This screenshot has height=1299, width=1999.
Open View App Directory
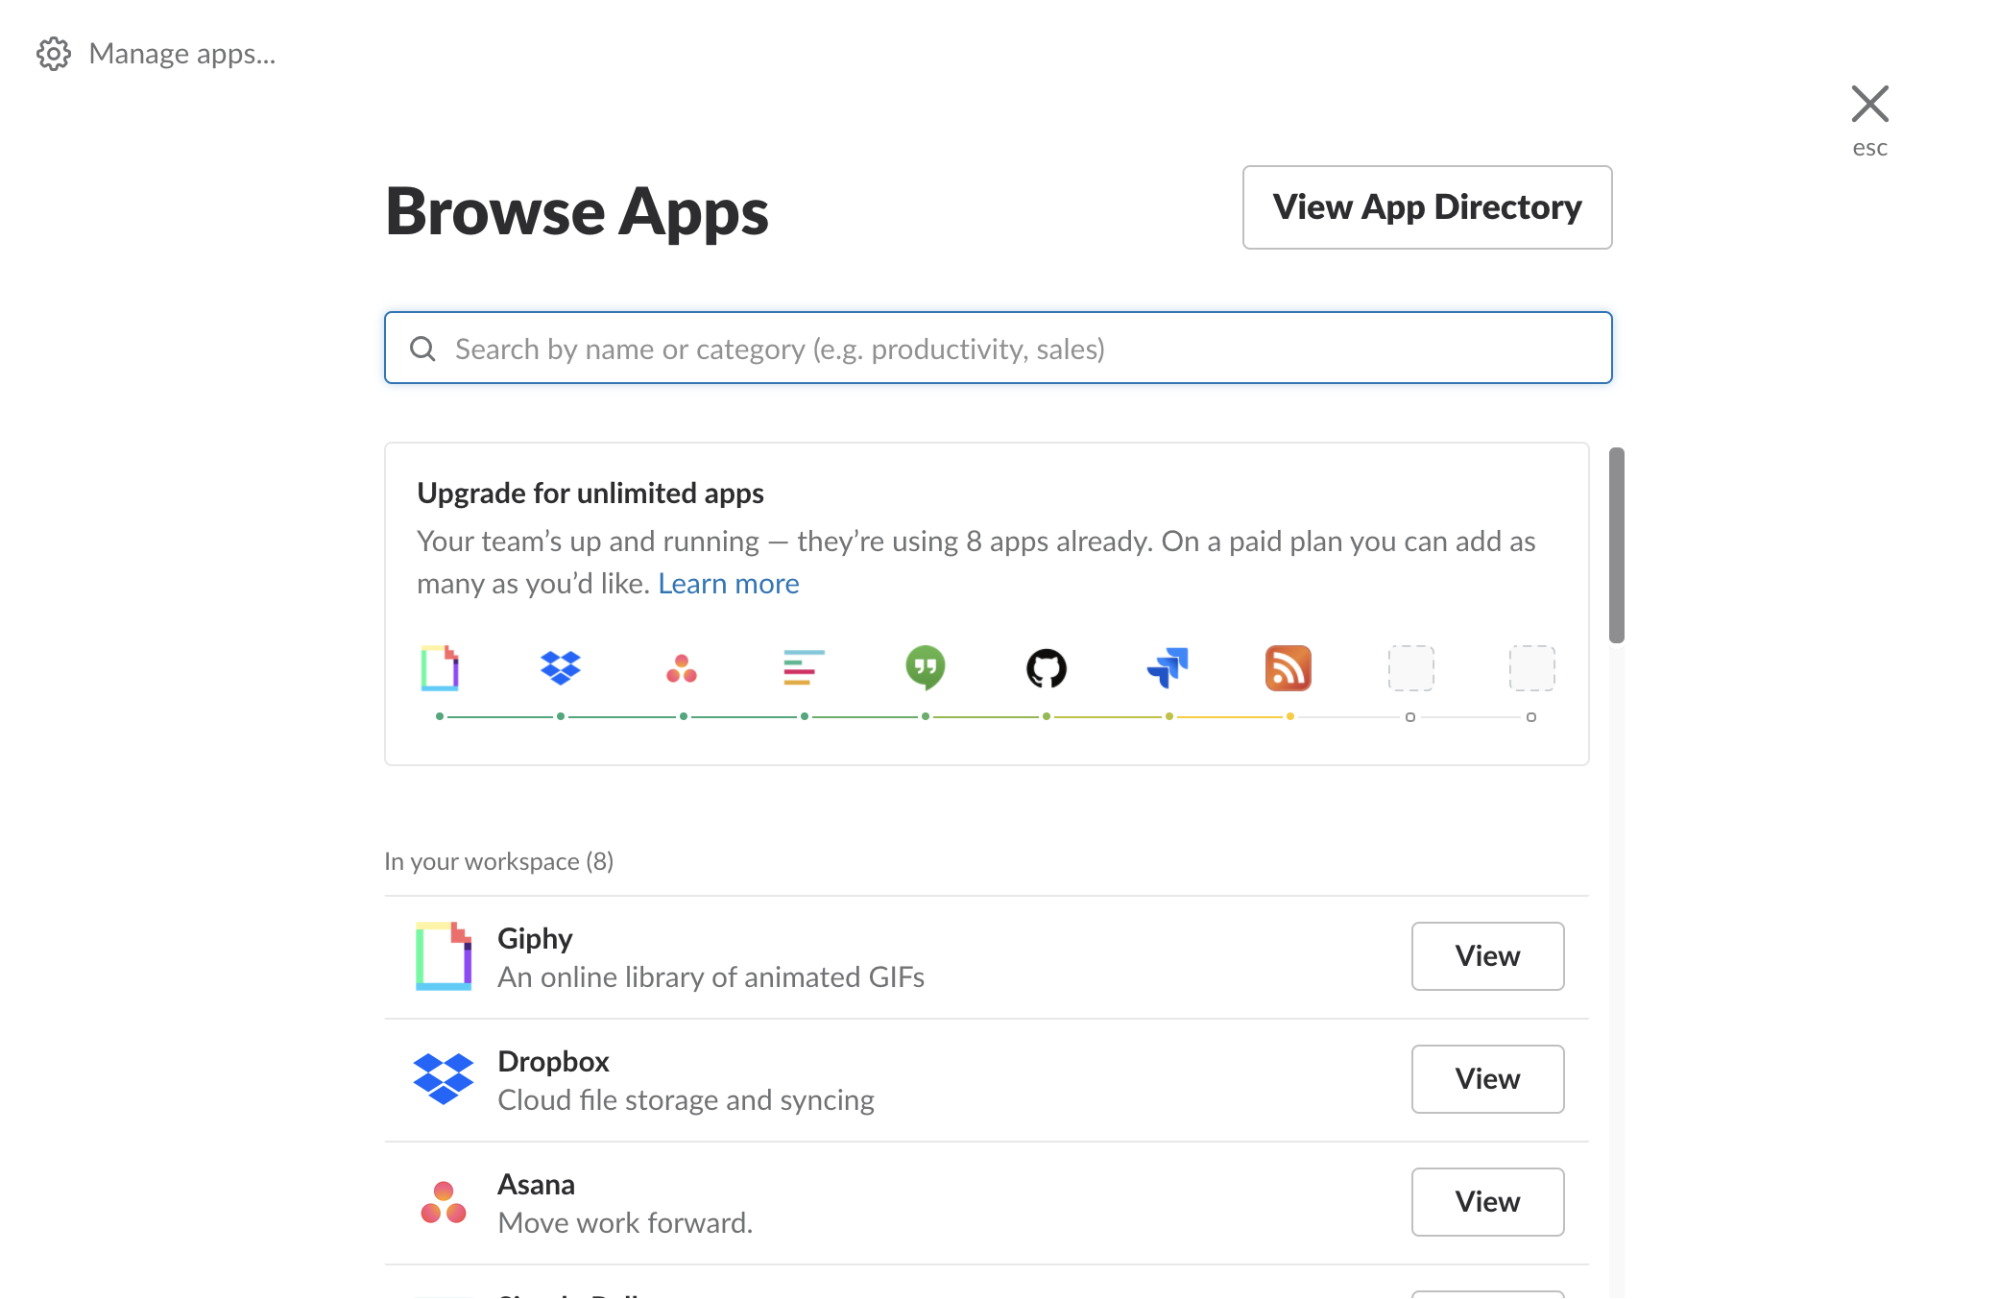tap(1427, 207)
